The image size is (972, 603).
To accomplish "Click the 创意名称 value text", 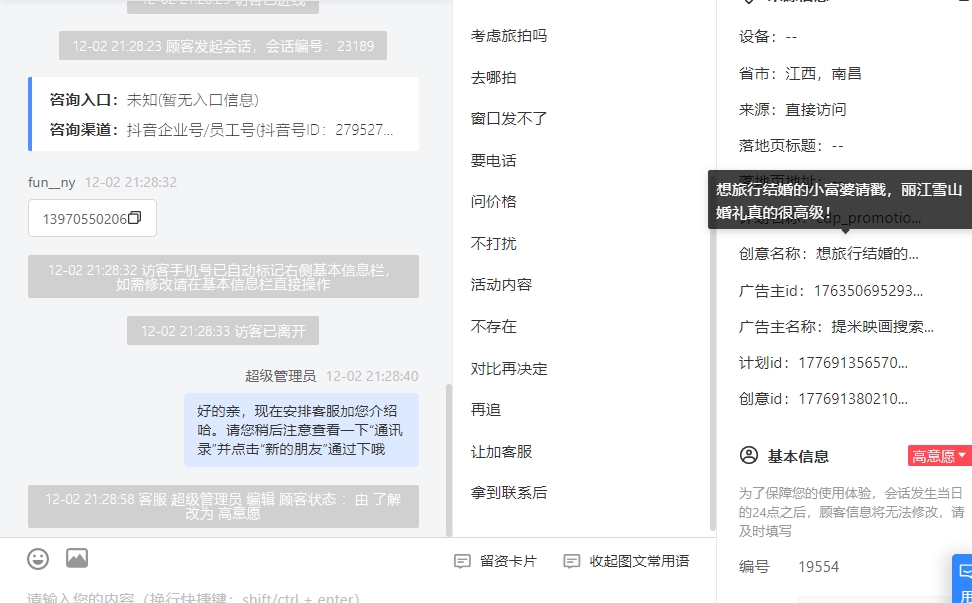I will click(x=867, y=253).
